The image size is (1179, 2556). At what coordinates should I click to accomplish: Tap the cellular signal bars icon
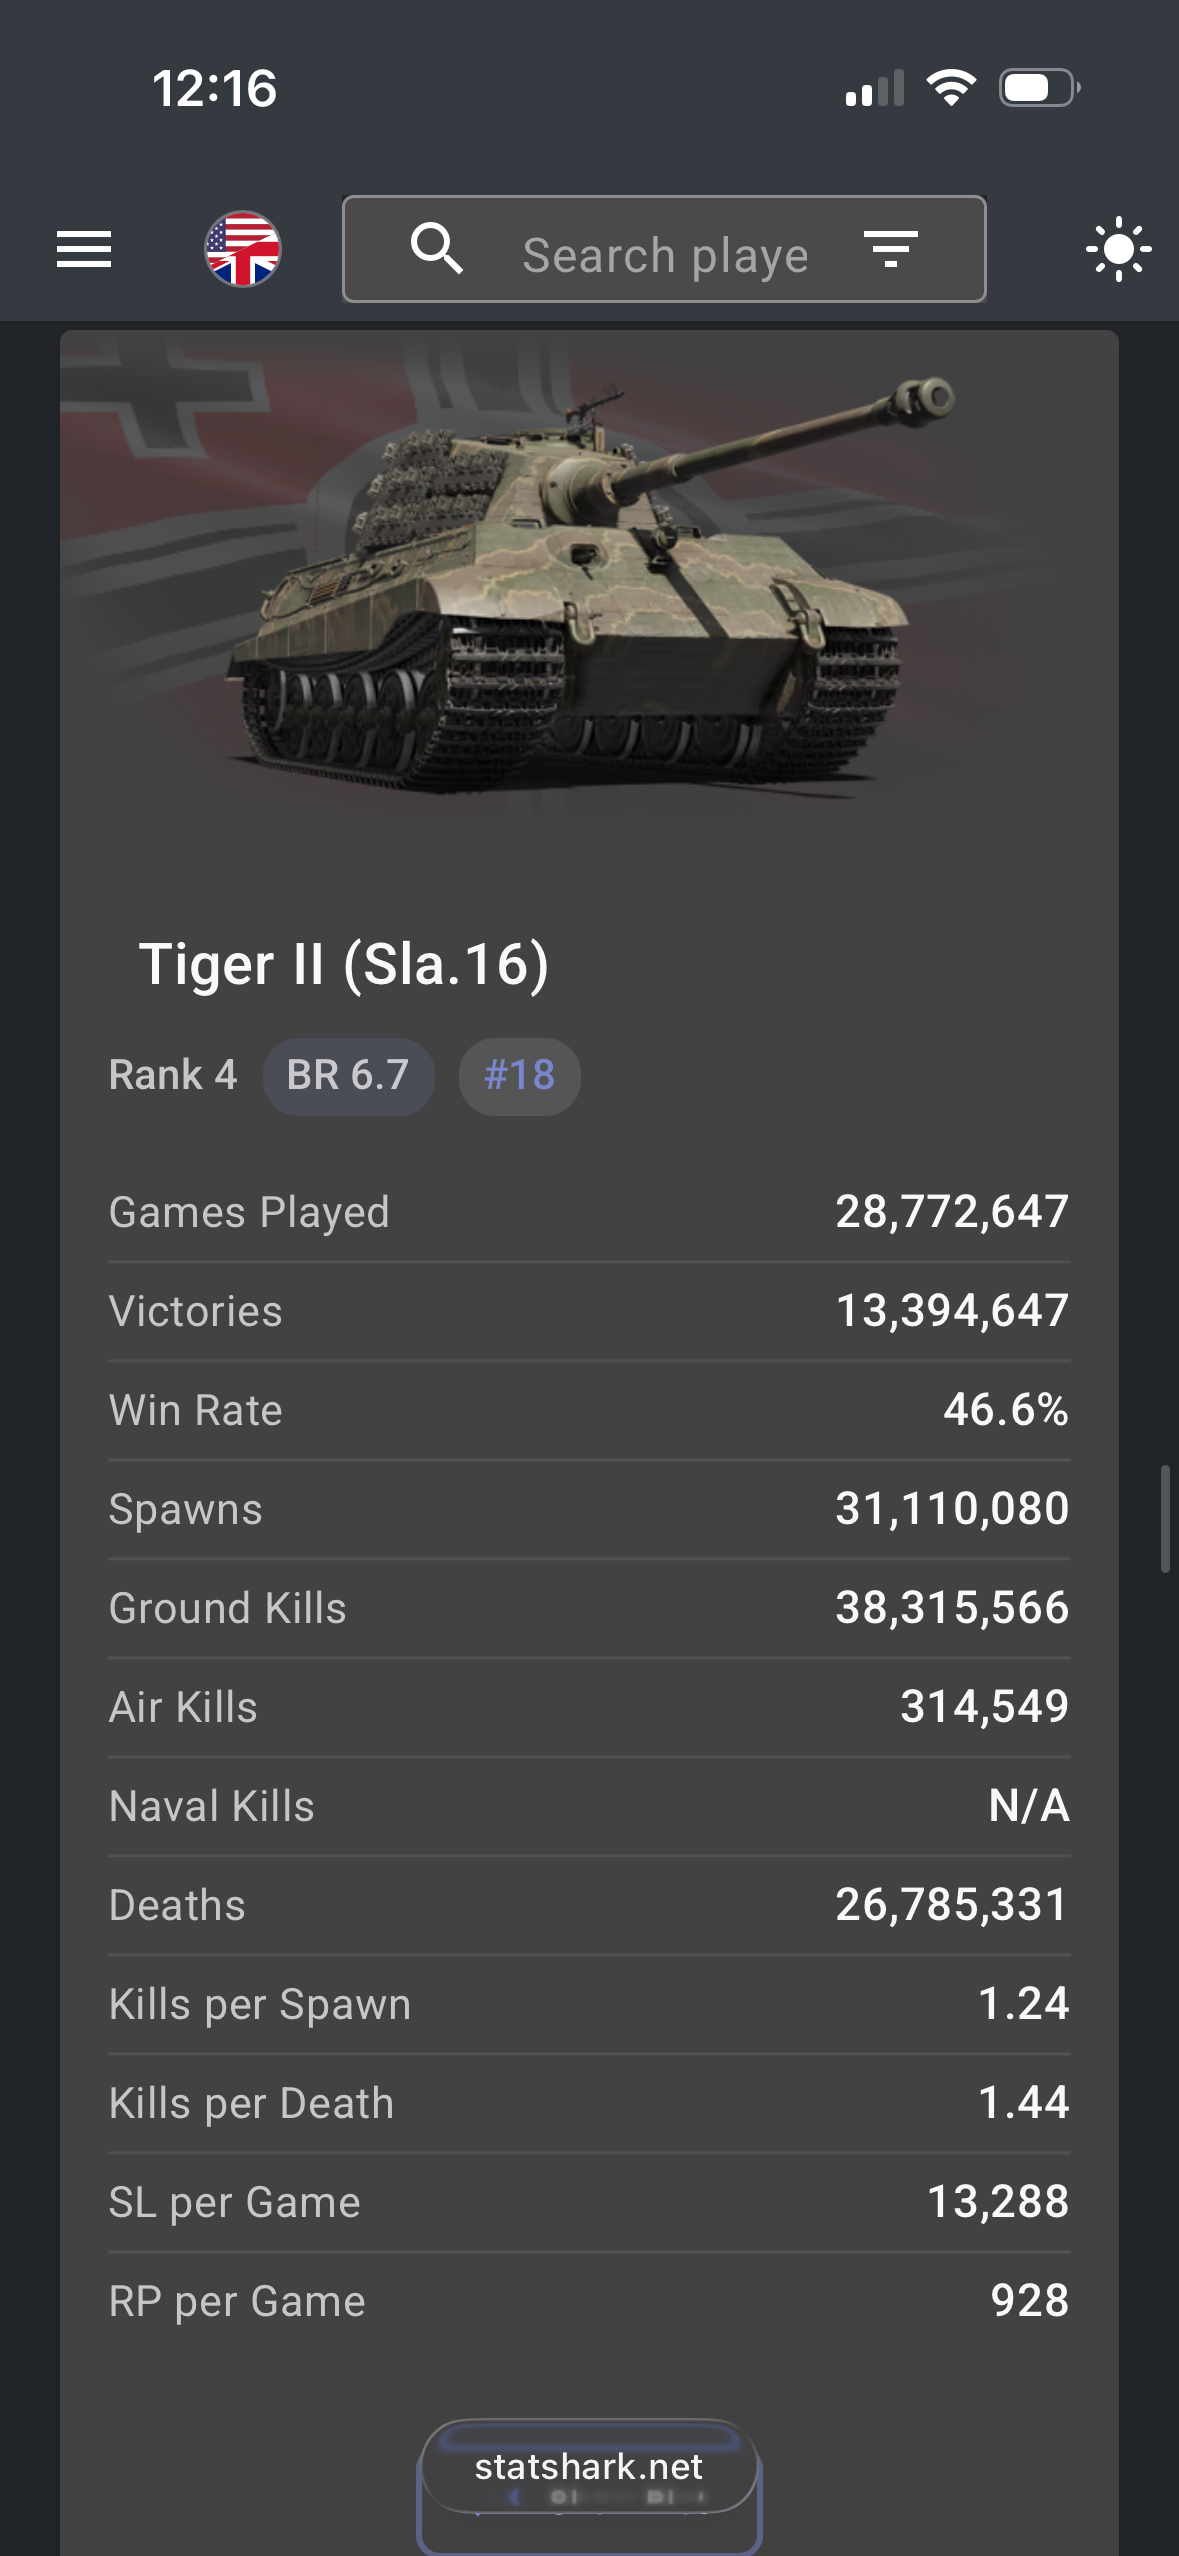[874, 88]
